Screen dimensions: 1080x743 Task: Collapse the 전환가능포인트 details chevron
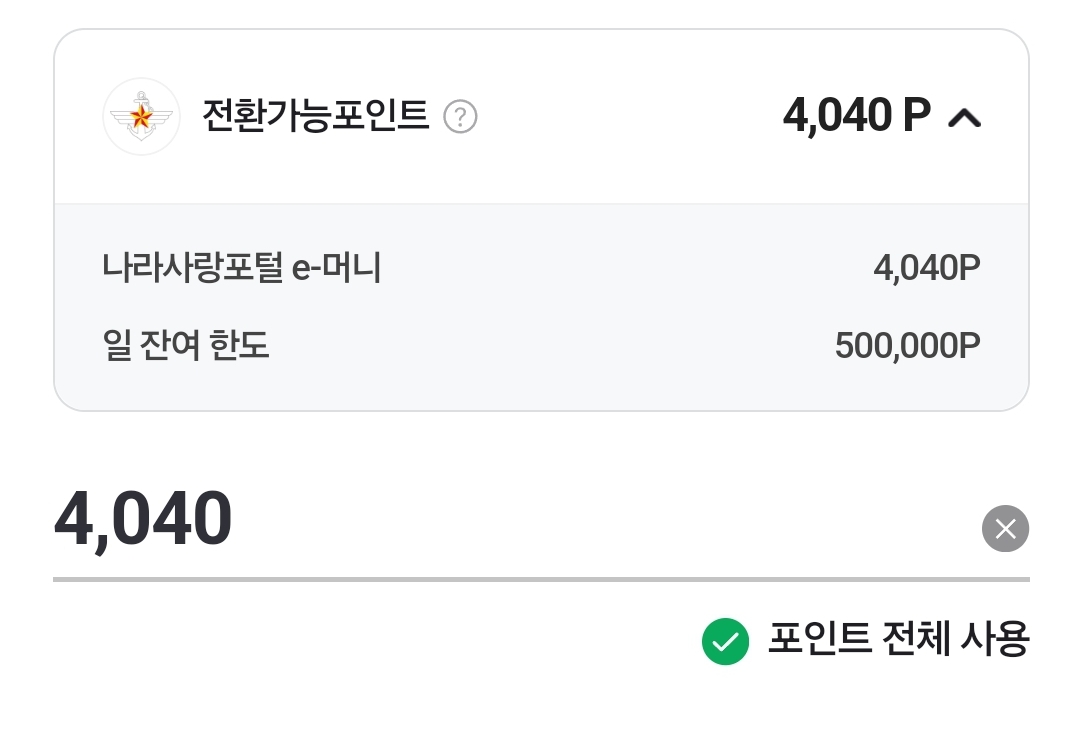click(x=964, y=118)
